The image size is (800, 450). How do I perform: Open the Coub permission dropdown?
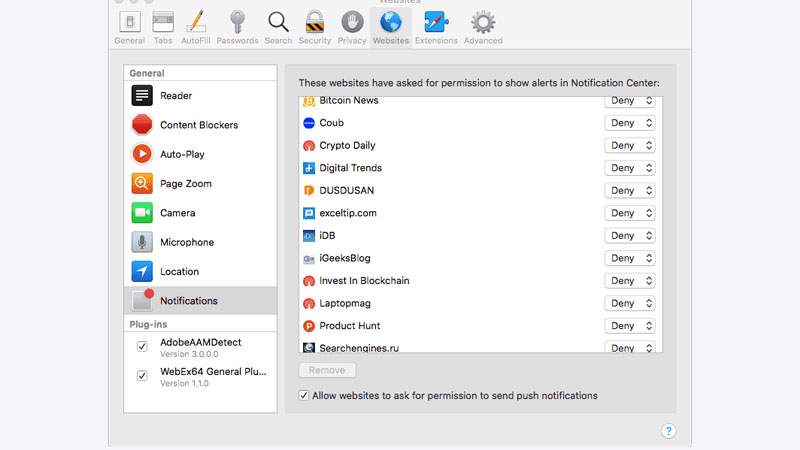[x=630, y=123]
